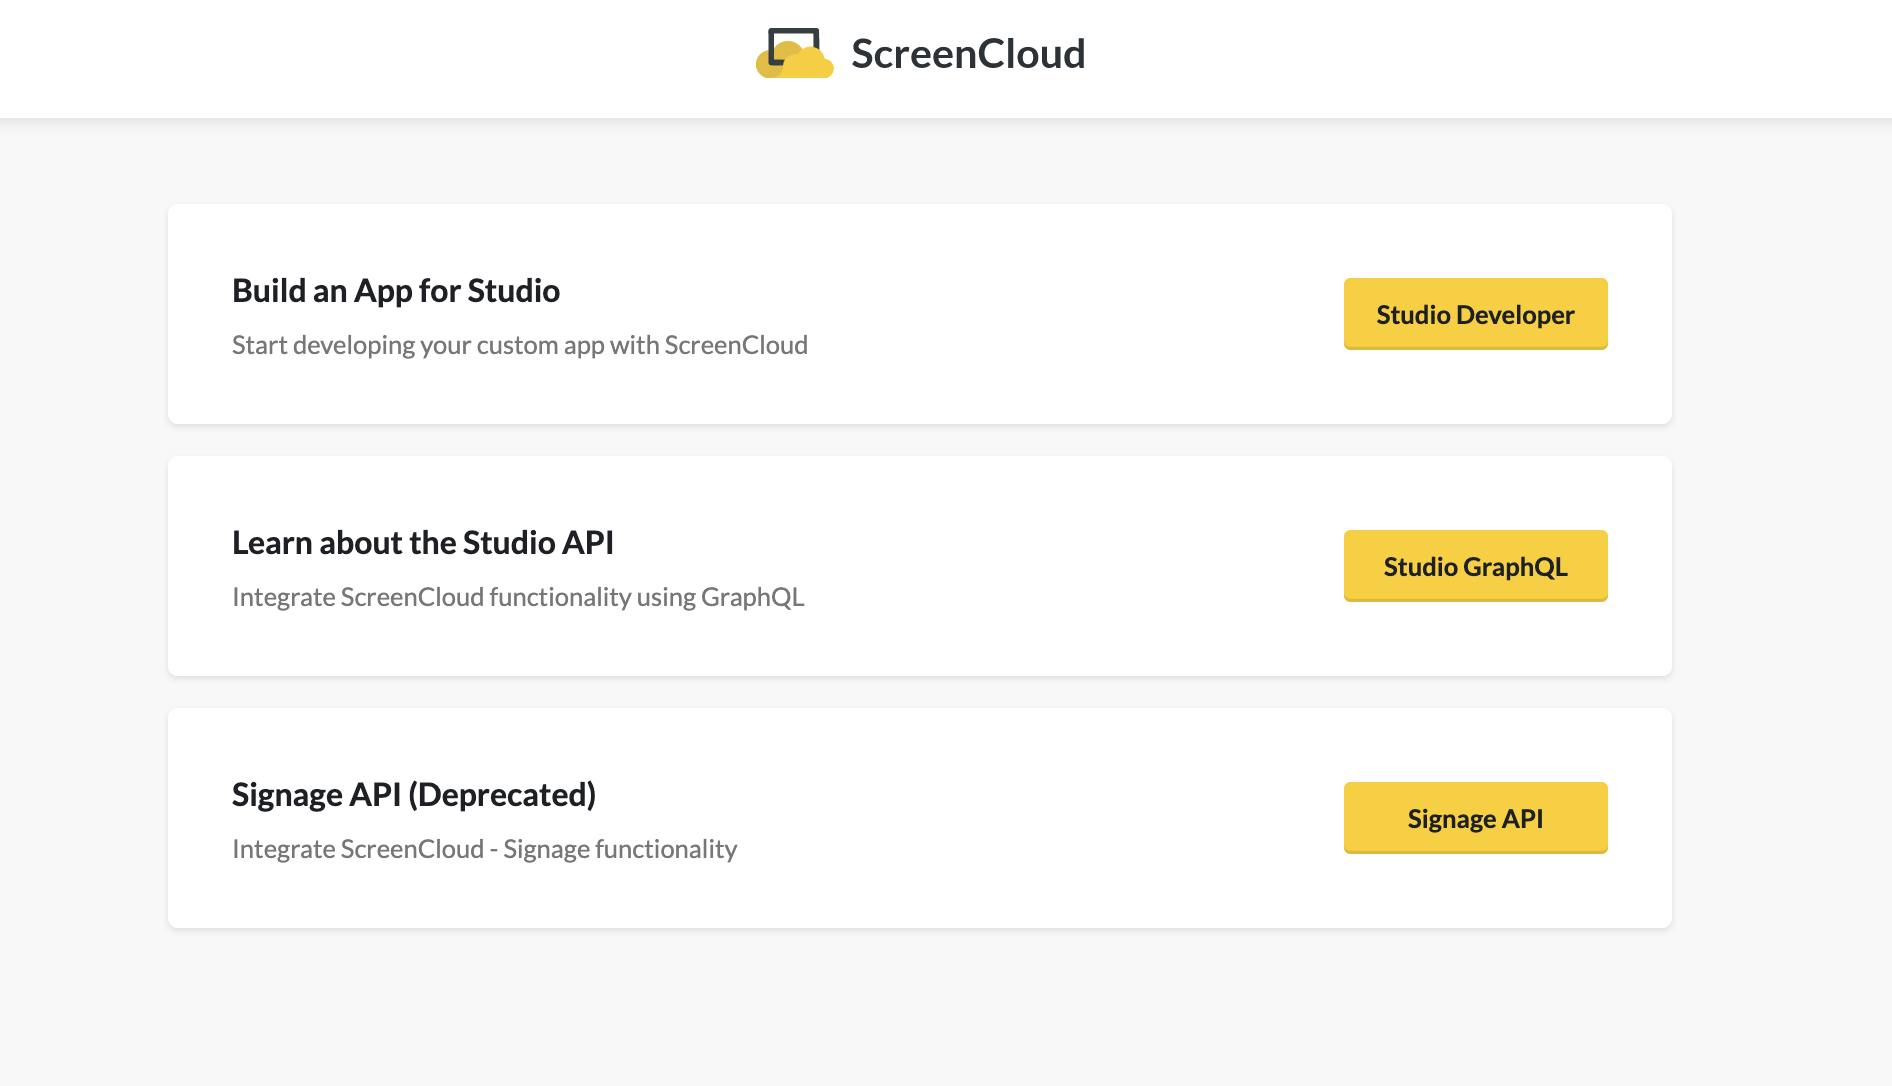Click the "Signage API (Deprecated)" heading
The width and height of the screenshot is (1892, 1086).
point(414,795)
